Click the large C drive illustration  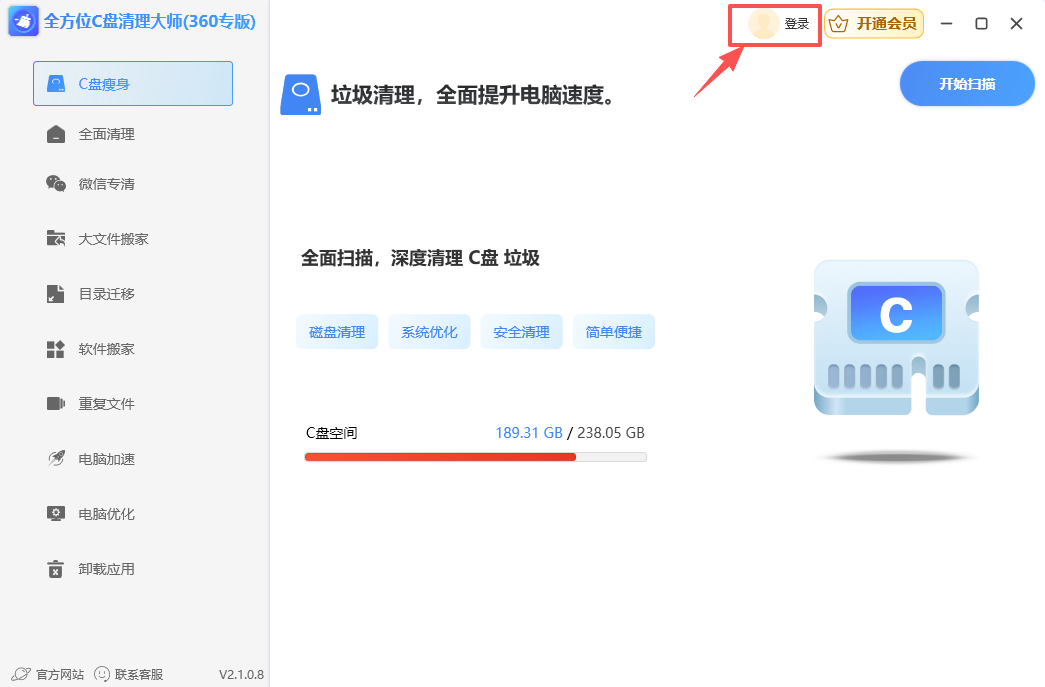(895, 338)
